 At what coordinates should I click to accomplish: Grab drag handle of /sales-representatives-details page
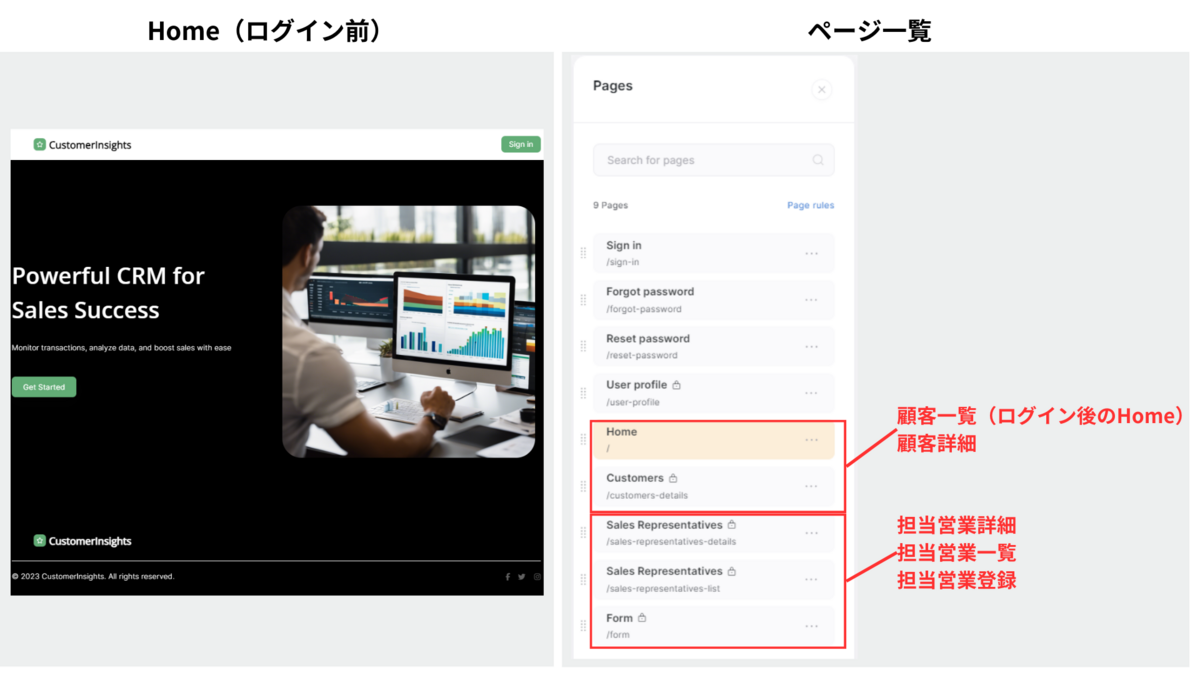pyautogui.click(x=583, y=533)
